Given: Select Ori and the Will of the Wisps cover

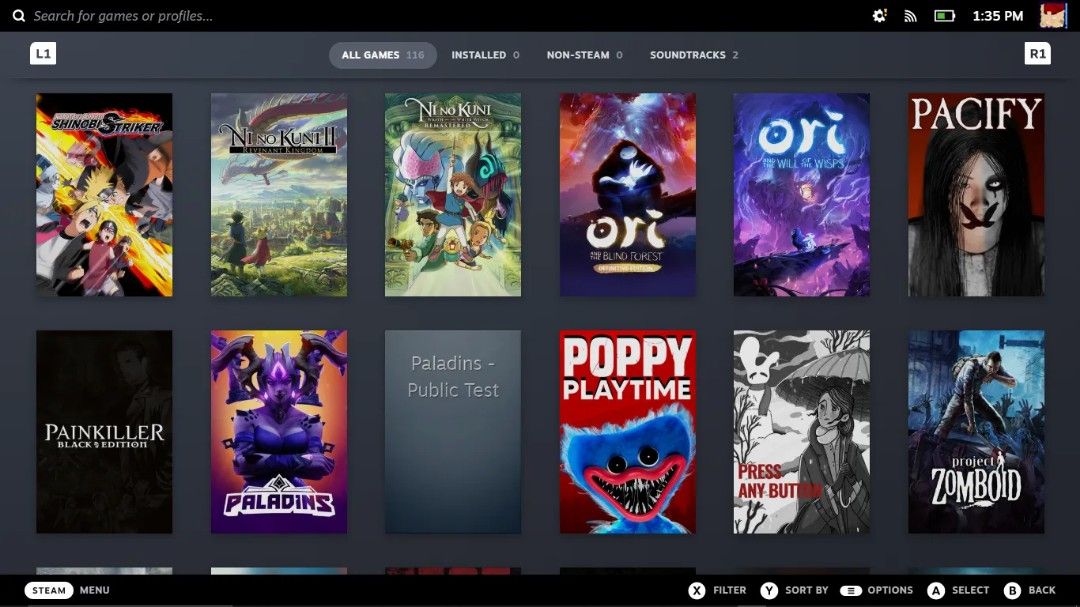Looking at the screenshot, I should 802,195.
